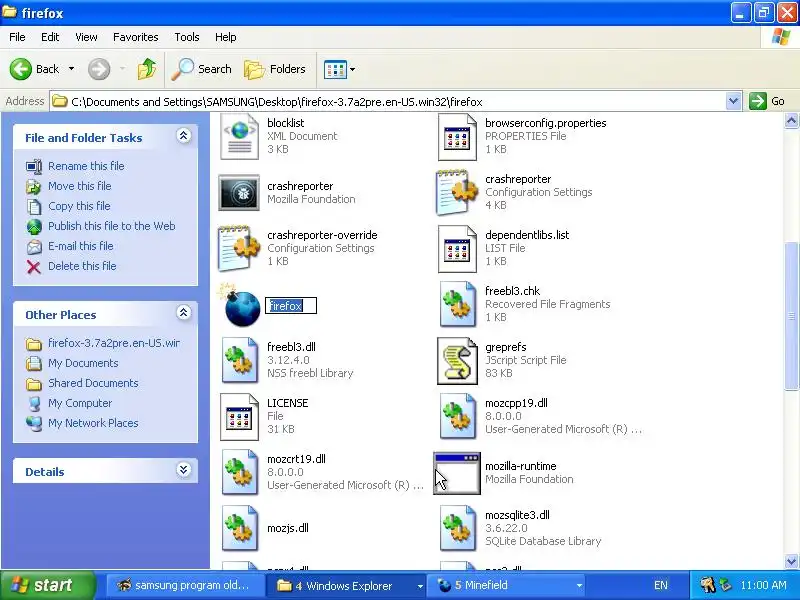Select the dependentlibs.list file icon
This screenshot has width=800, height=600.
(x=457, y=248)
